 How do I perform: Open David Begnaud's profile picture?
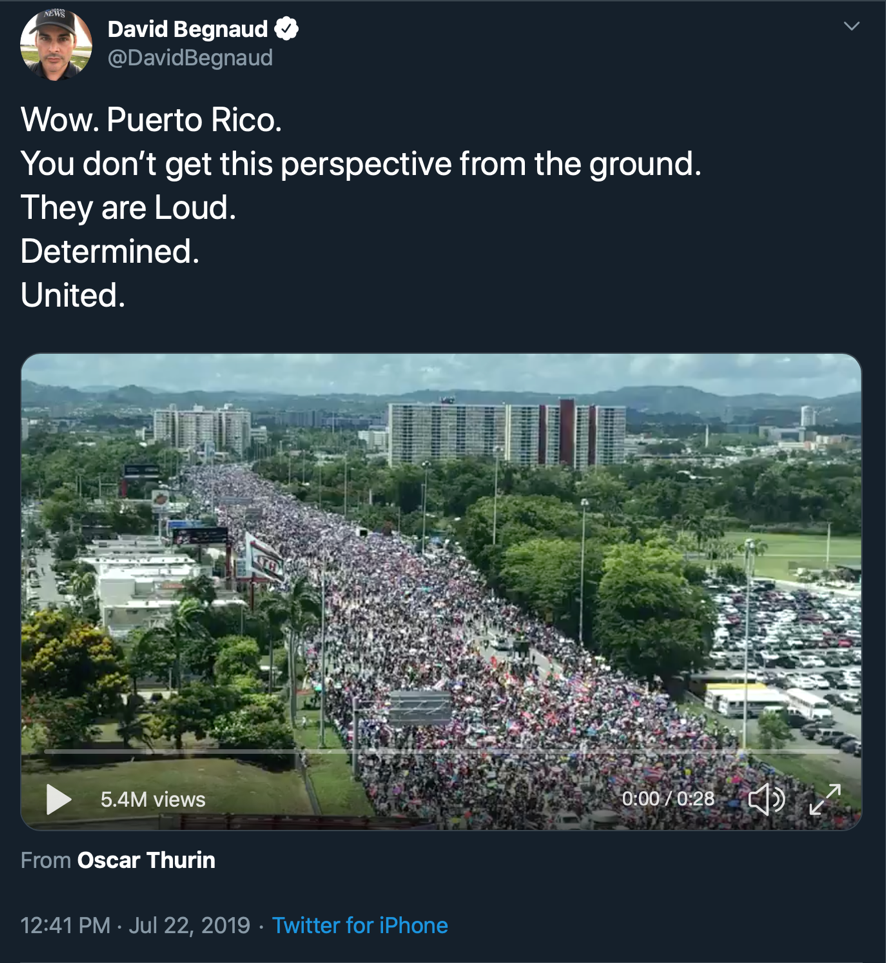point(56,44)
